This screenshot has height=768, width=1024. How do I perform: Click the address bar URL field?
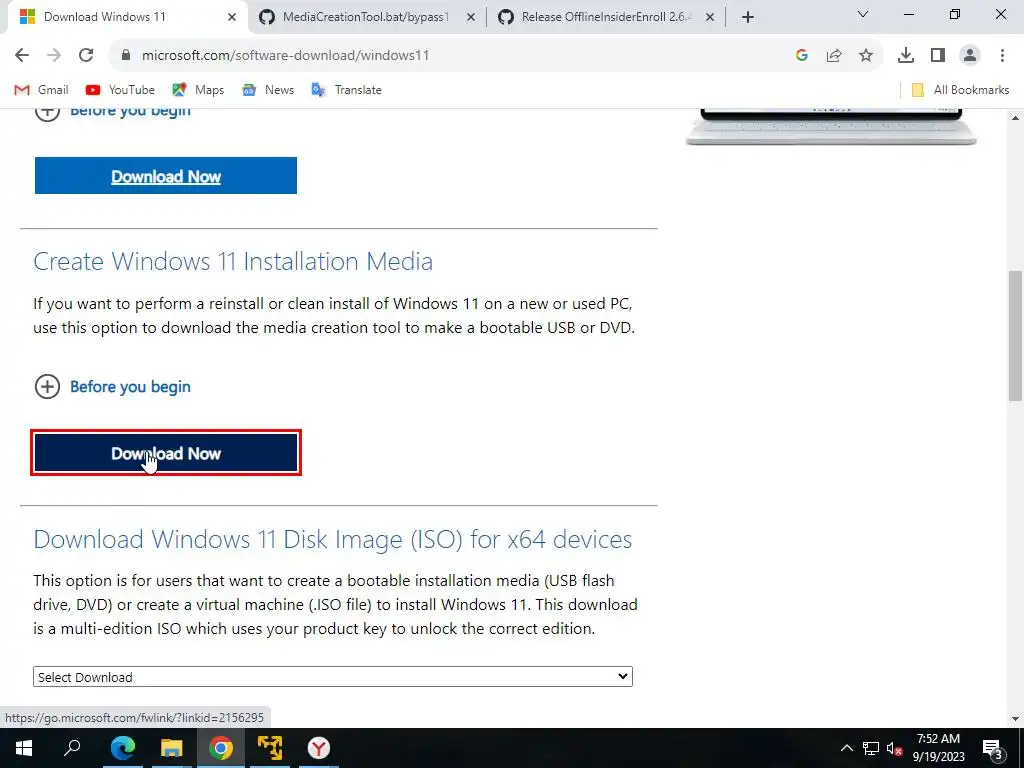tap(451, 56)
